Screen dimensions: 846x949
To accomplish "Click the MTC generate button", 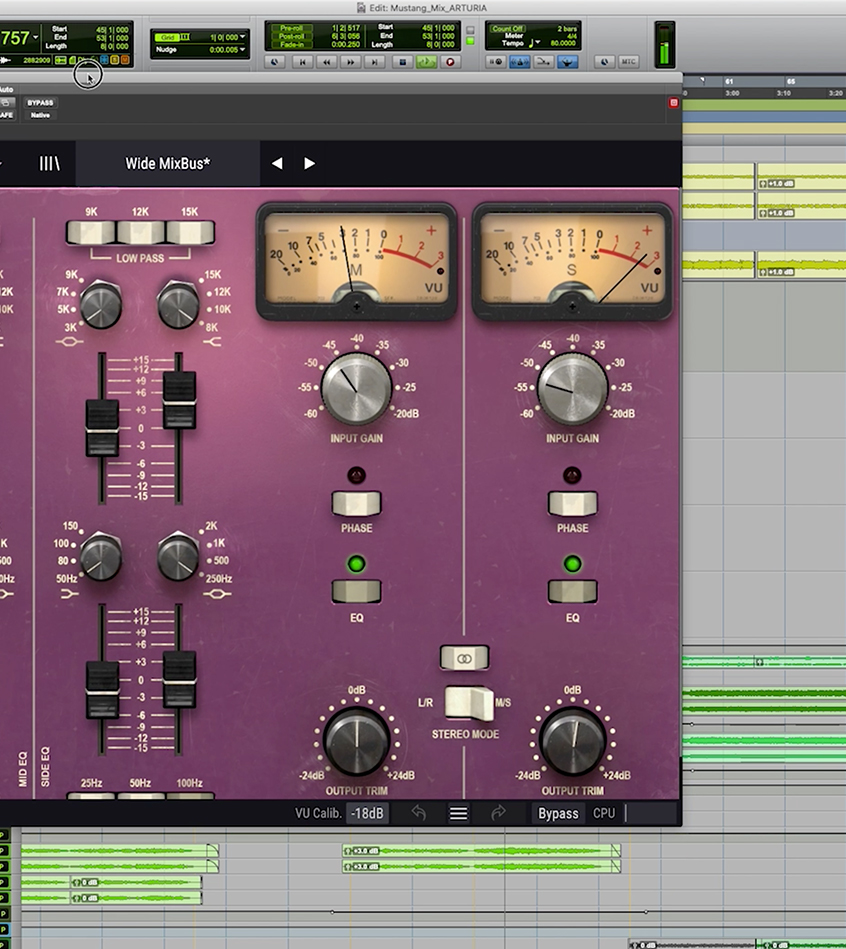I will pos(629,62).
